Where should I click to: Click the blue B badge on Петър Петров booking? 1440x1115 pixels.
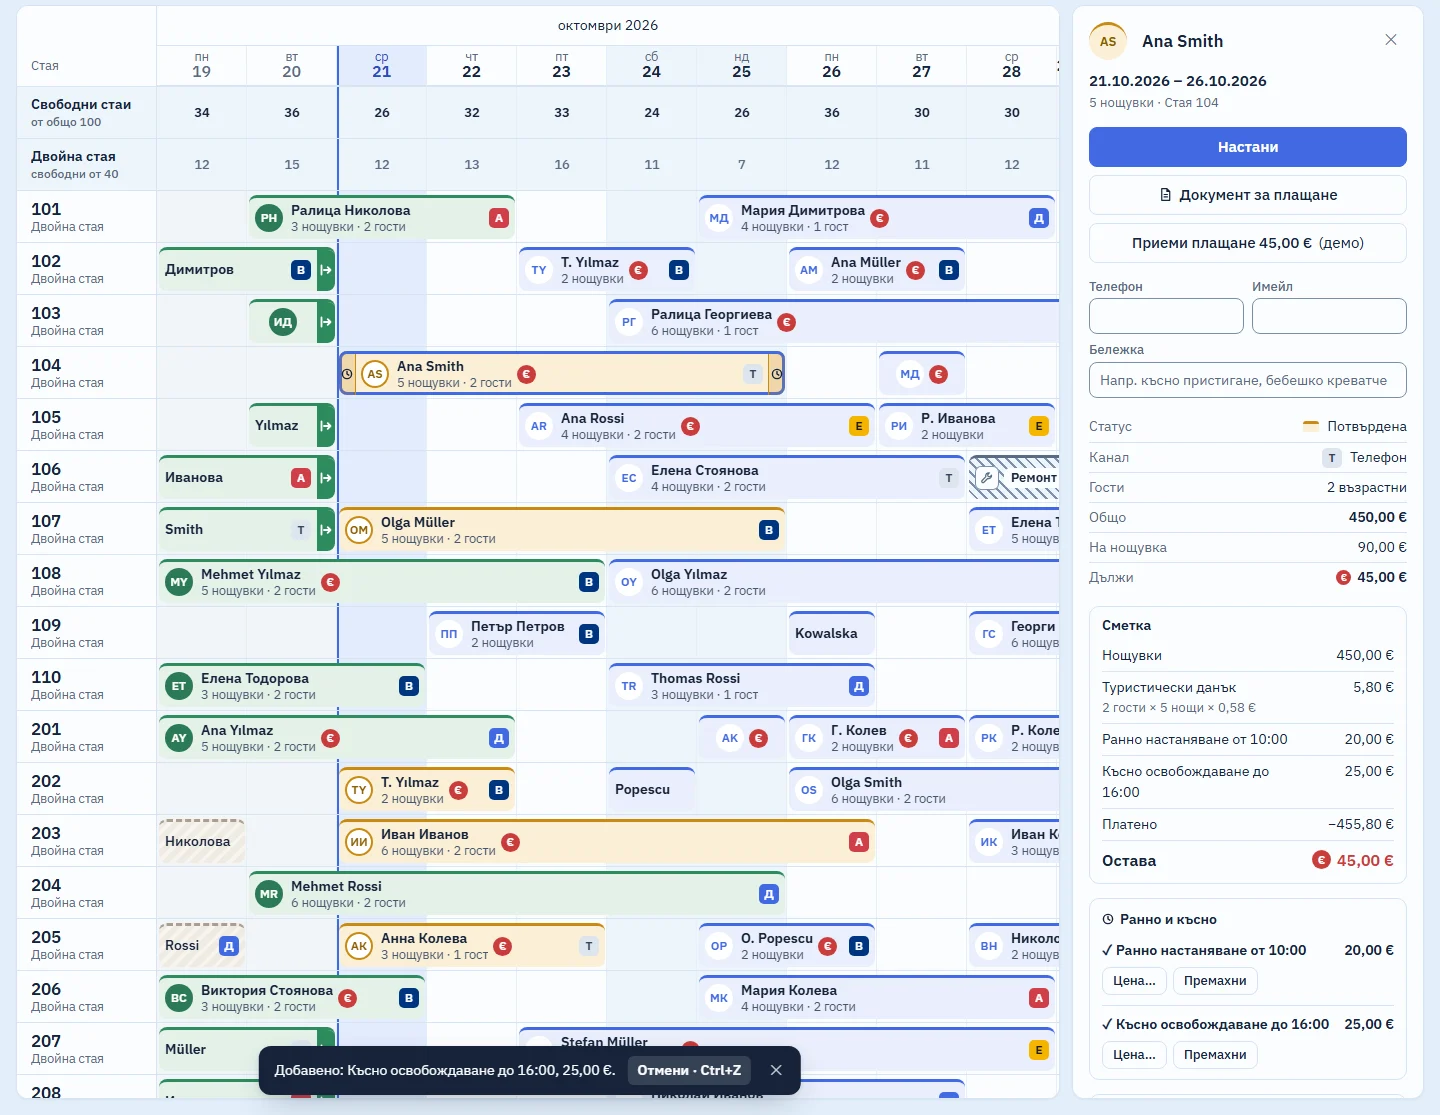(589, 634)
